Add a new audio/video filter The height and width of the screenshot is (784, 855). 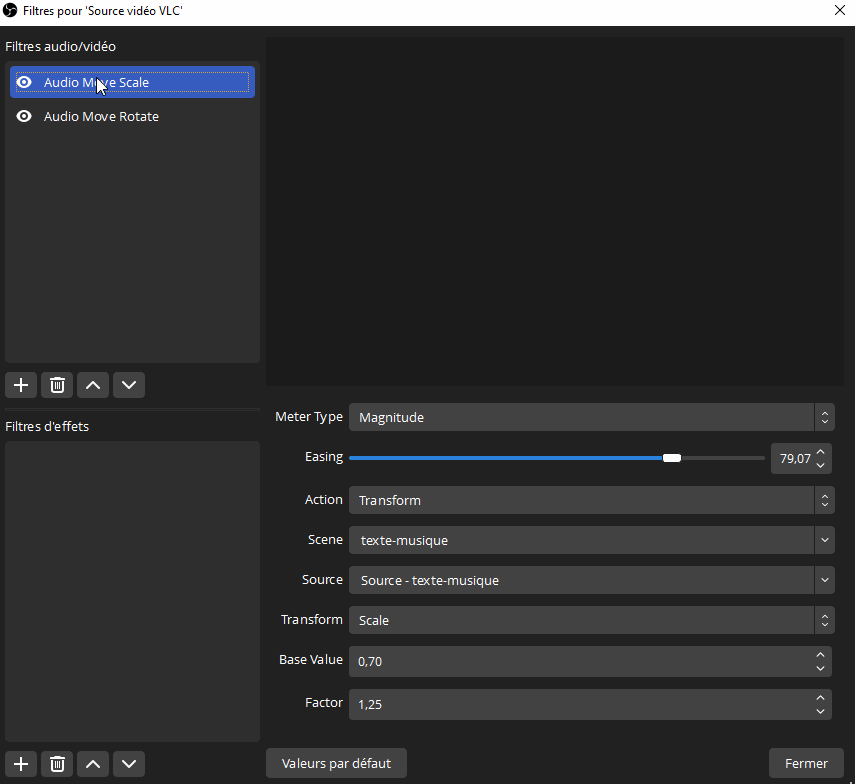(x=21, y=385)
